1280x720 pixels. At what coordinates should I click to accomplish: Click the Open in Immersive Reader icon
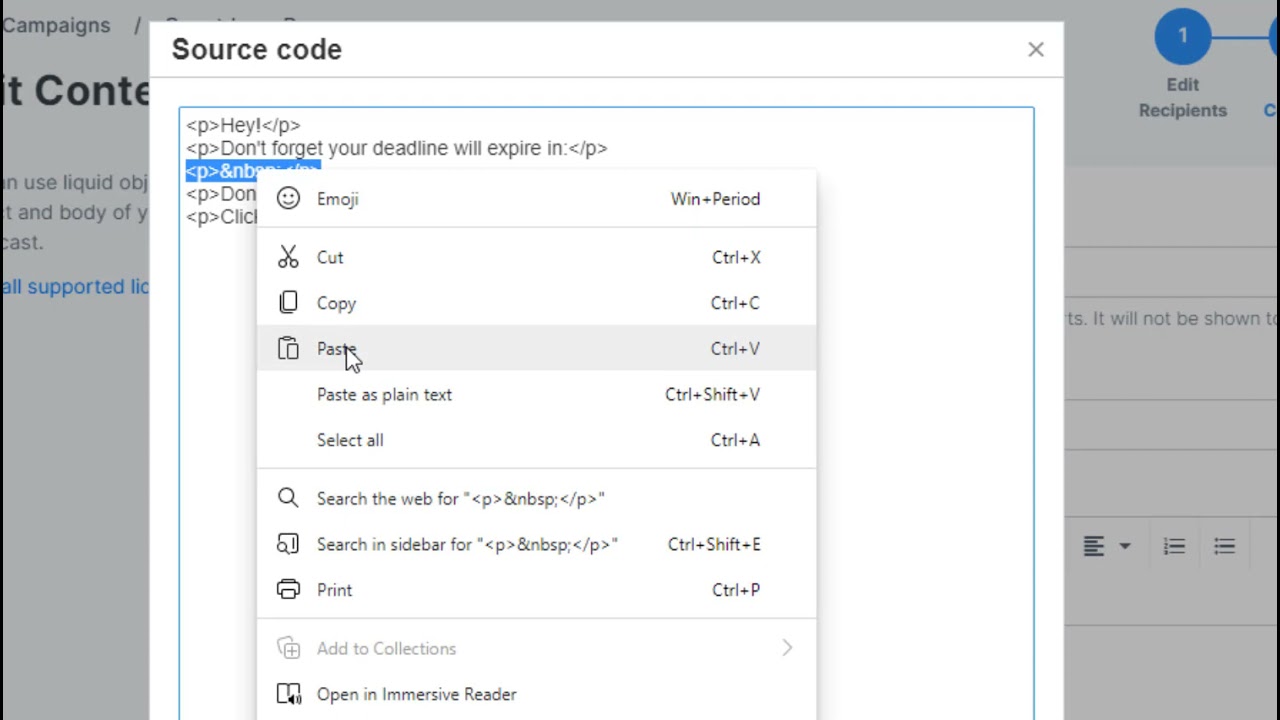(288, 694)
